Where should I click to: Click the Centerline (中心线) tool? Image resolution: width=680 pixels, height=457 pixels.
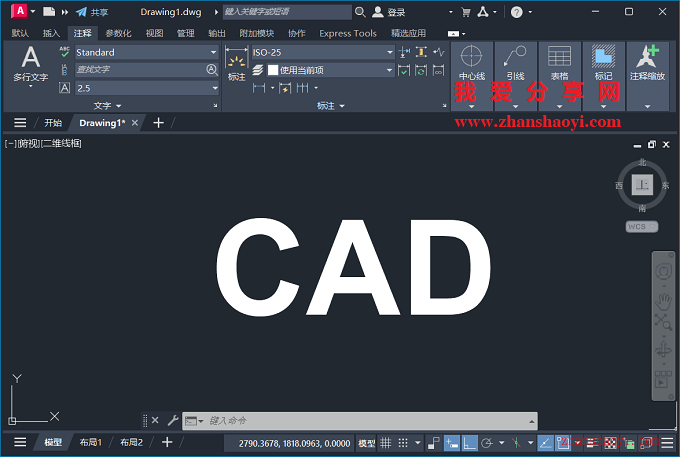click(471, 63)
